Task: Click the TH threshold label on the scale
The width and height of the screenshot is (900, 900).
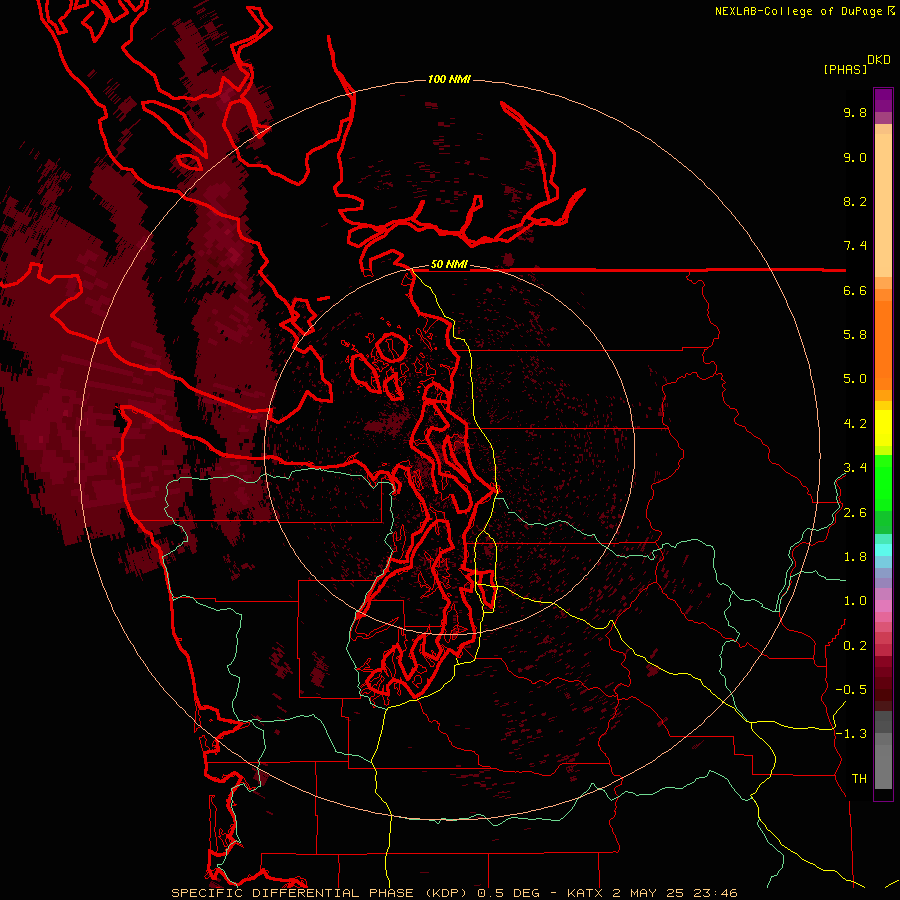Action: (859, 779)
